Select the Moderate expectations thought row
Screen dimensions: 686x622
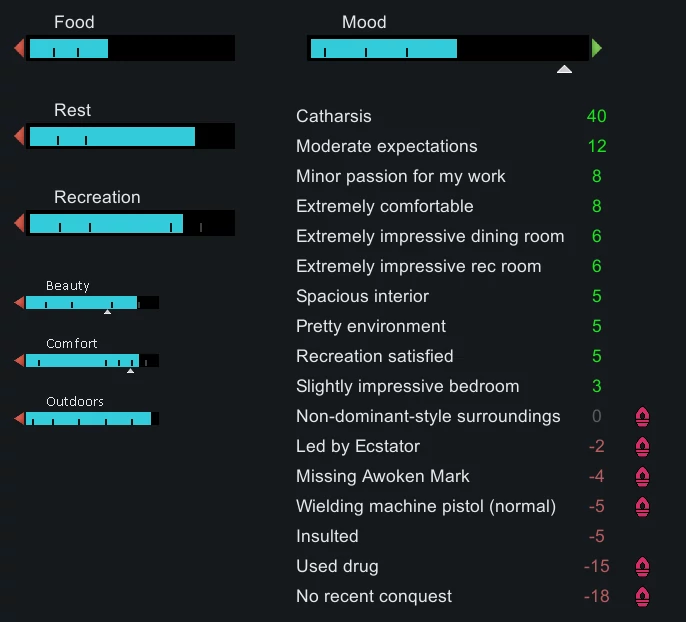pyautogui.click(x=386, y=147)
